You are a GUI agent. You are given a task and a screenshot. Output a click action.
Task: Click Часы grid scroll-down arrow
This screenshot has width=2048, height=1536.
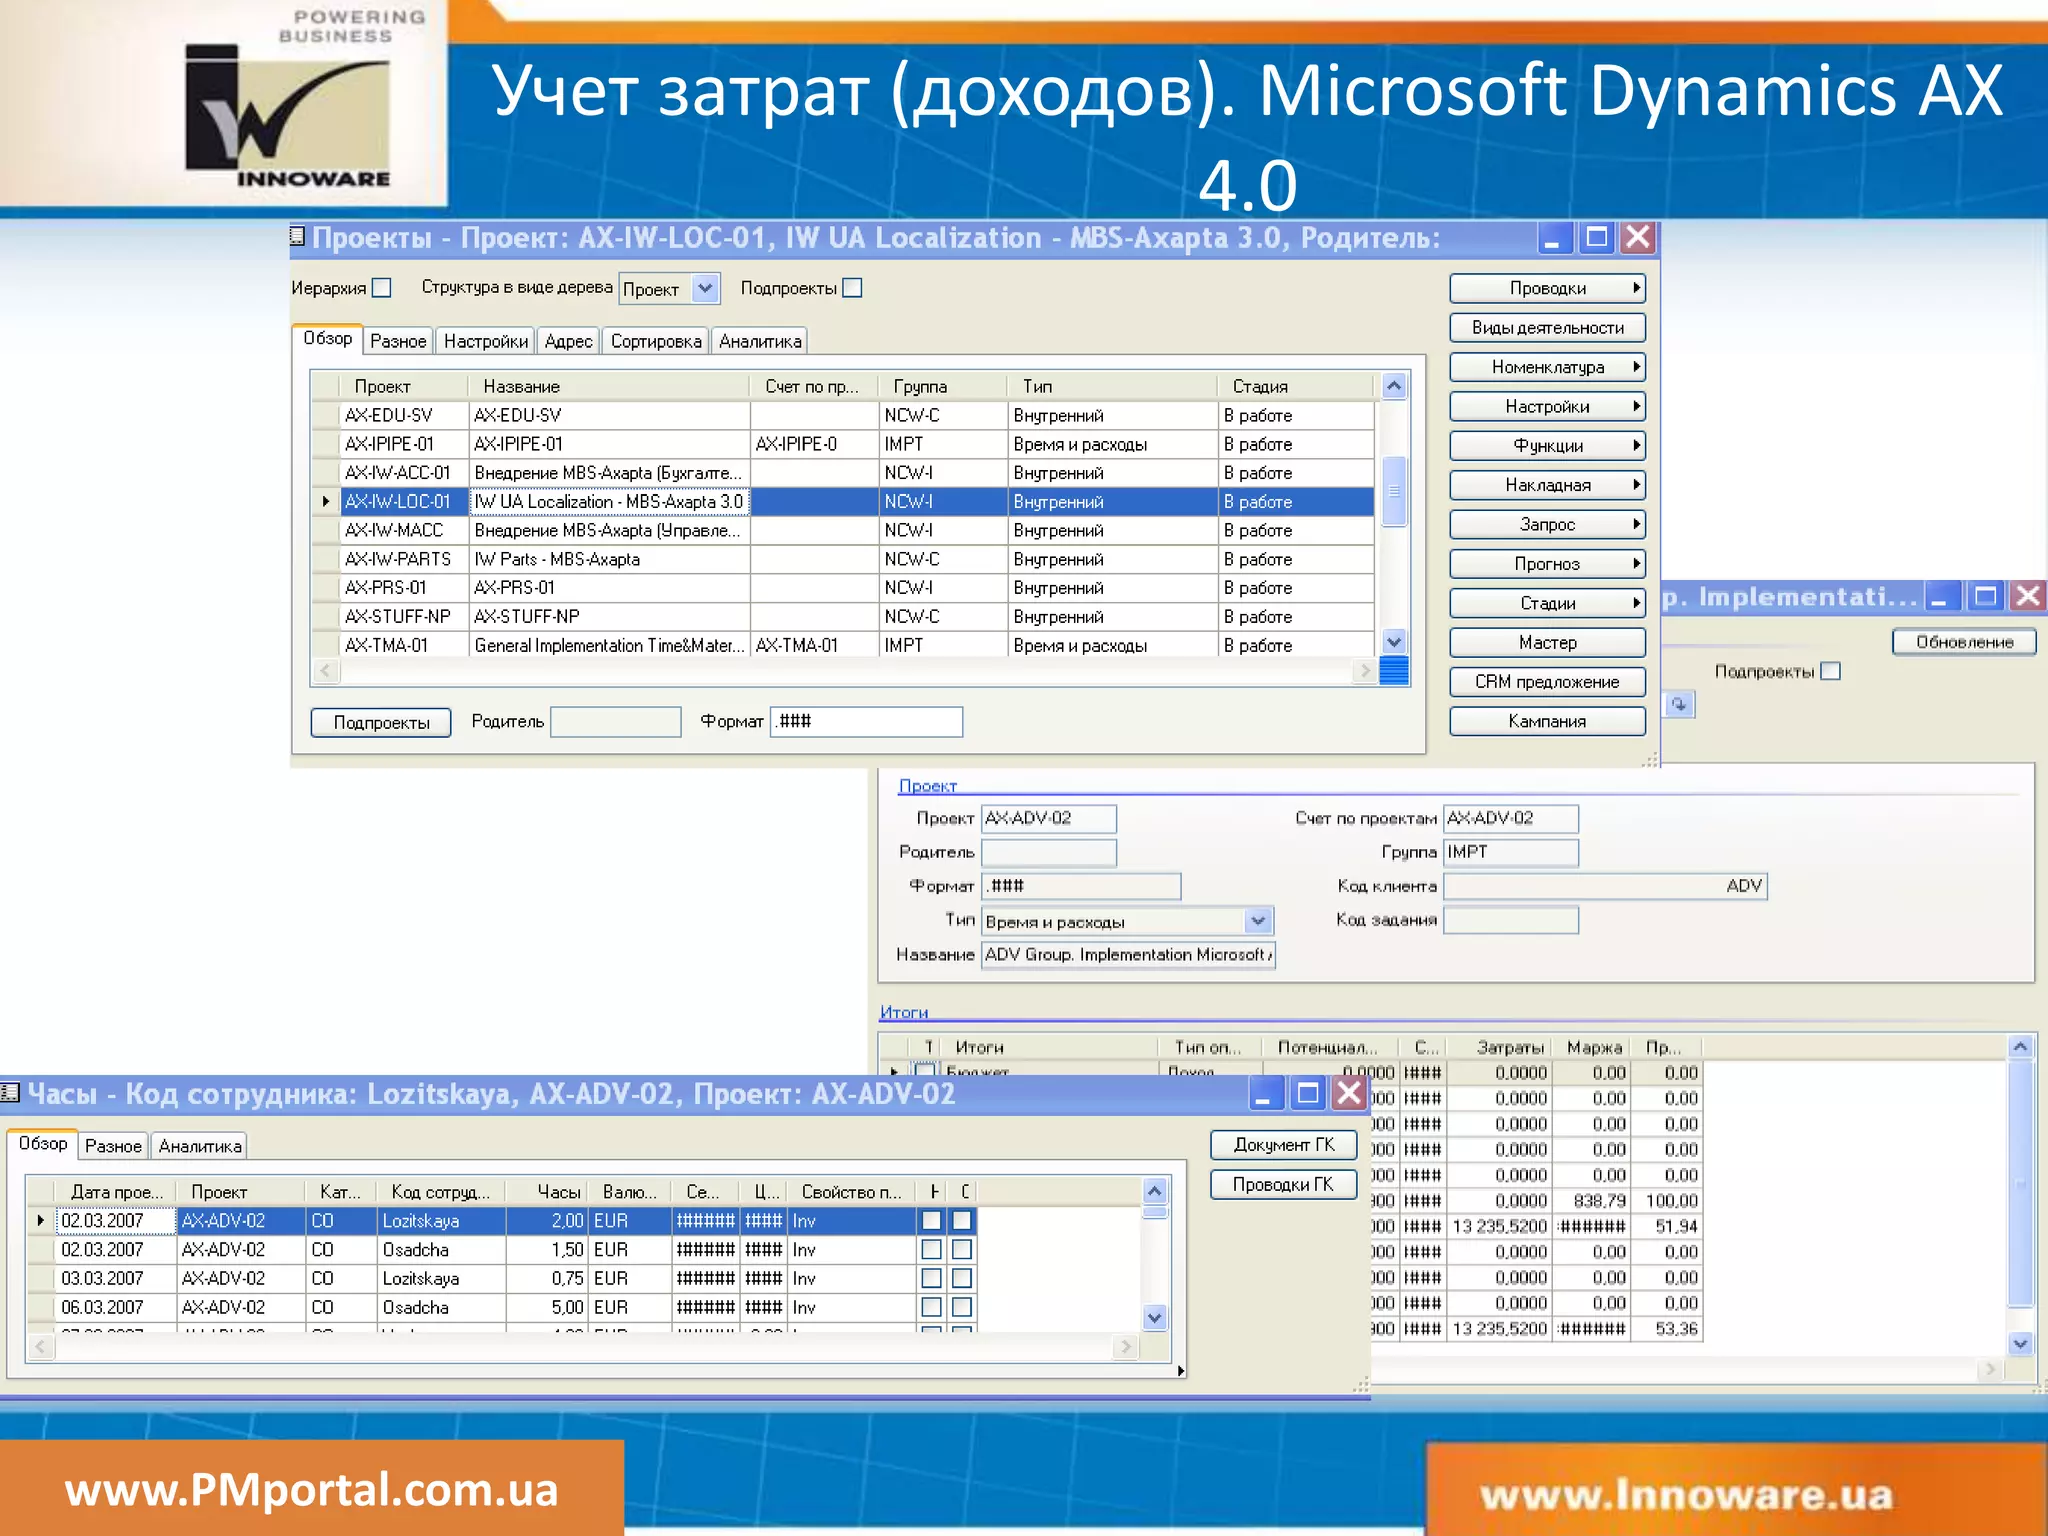pos(1155,1317)
